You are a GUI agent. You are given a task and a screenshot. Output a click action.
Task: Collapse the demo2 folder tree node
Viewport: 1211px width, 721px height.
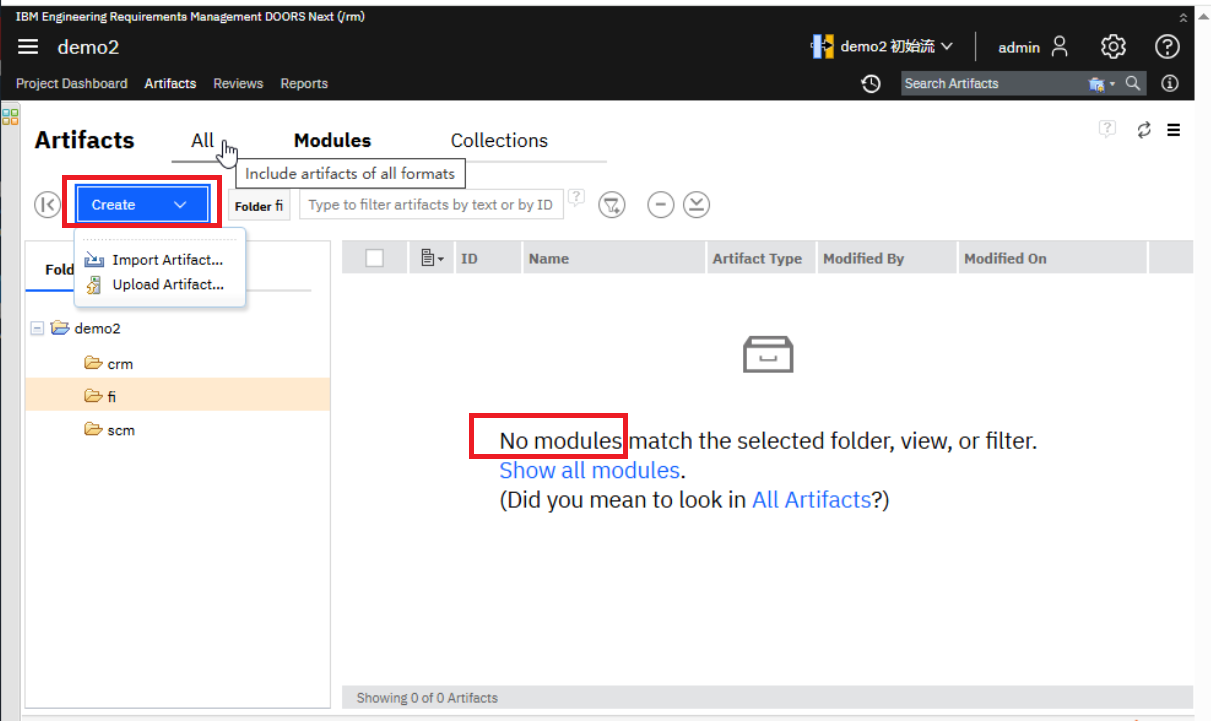coord(38,328)
